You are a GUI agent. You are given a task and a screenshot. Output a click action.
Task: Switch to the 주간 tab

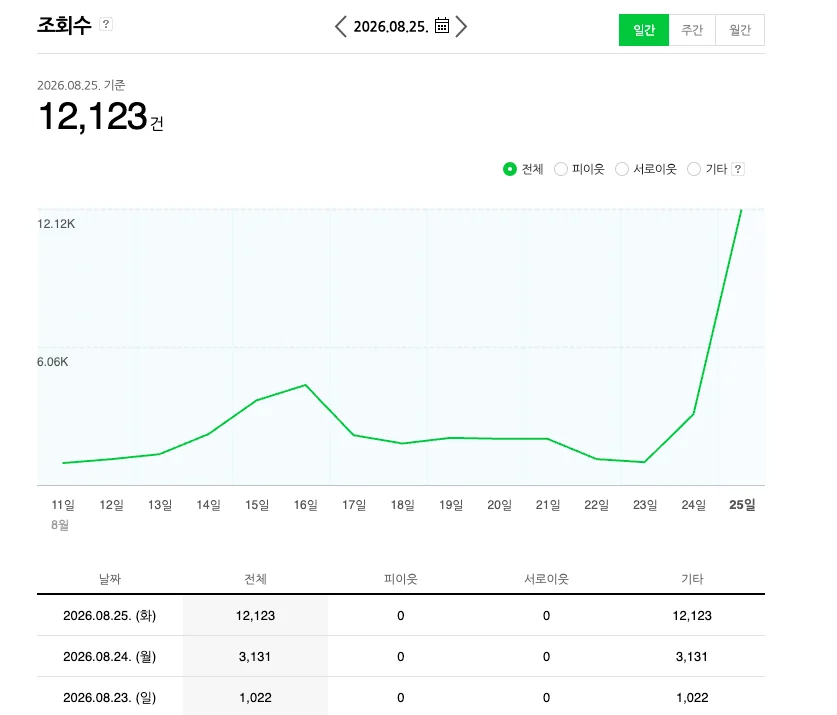pyautogui.click(x=692, y=30)
